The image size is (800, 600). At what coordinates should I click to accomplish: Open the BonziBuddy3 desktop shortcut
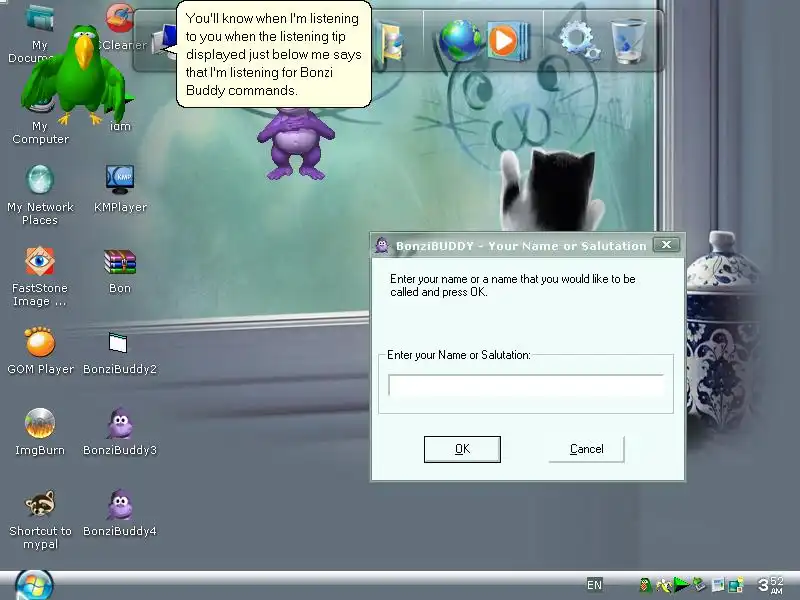pos(120,432)
